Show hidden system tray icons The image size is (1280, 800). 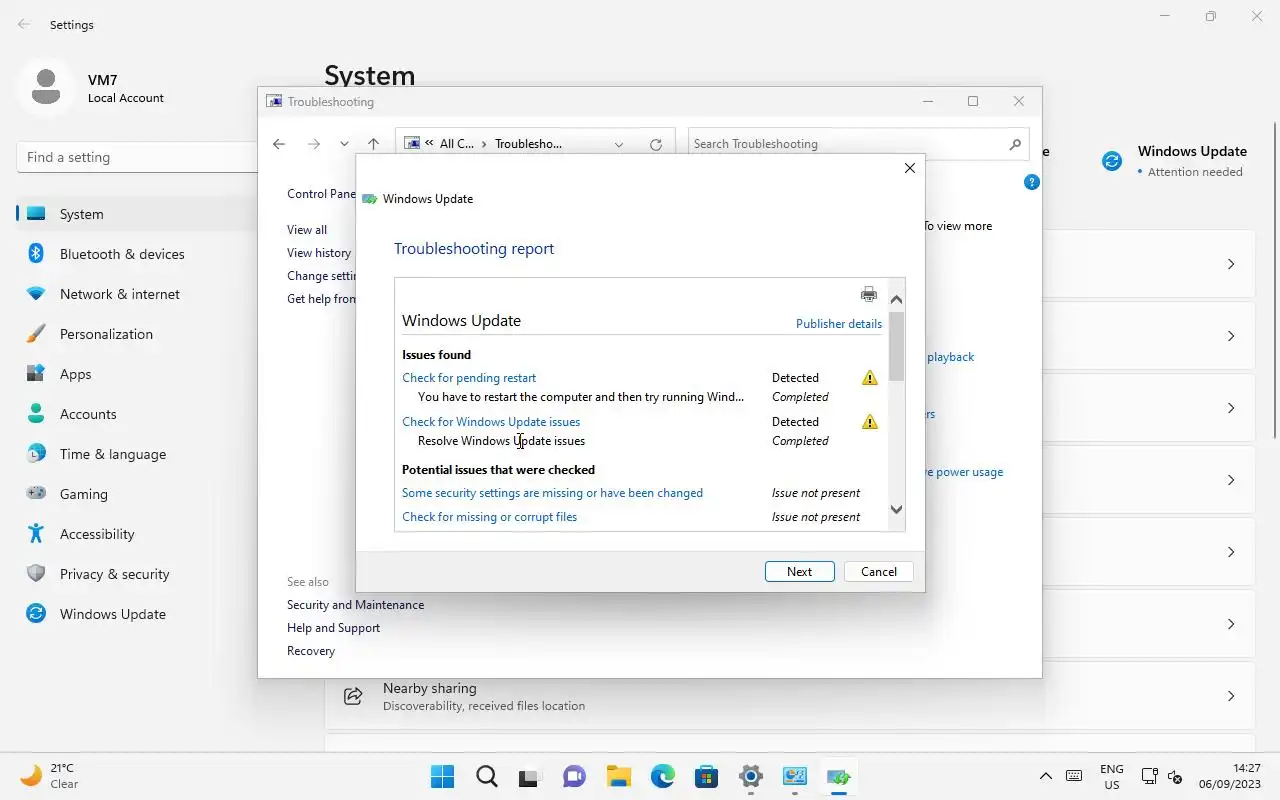(1046, 776)
